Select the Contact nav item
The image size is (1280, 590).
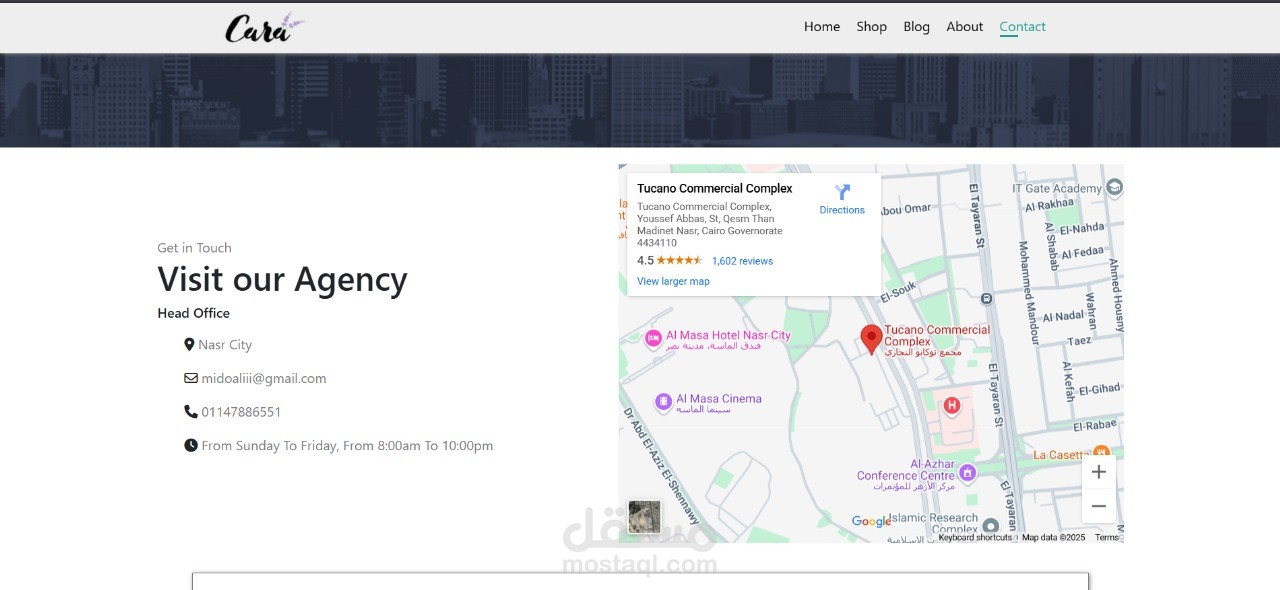pyautogui.click(x=1022, y=27)
